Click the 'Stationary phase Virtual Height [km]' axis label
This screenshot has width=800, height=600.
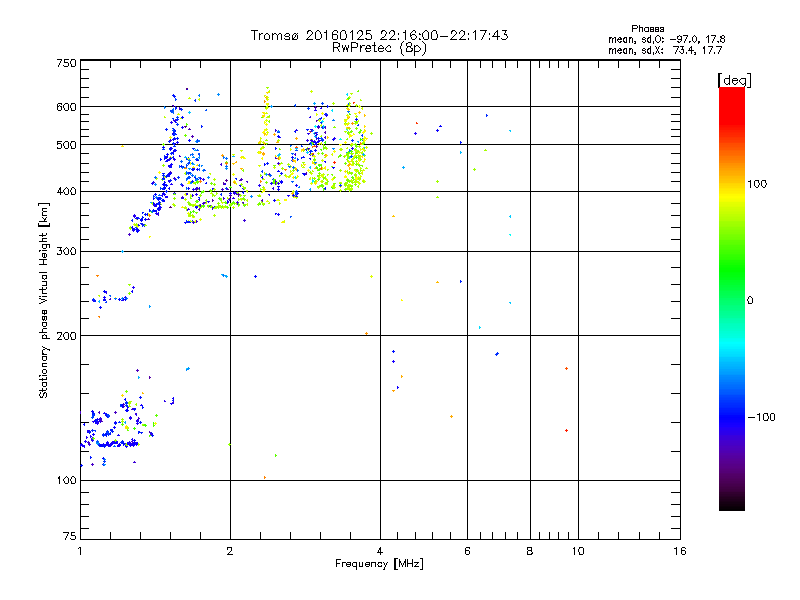[44, 300]
